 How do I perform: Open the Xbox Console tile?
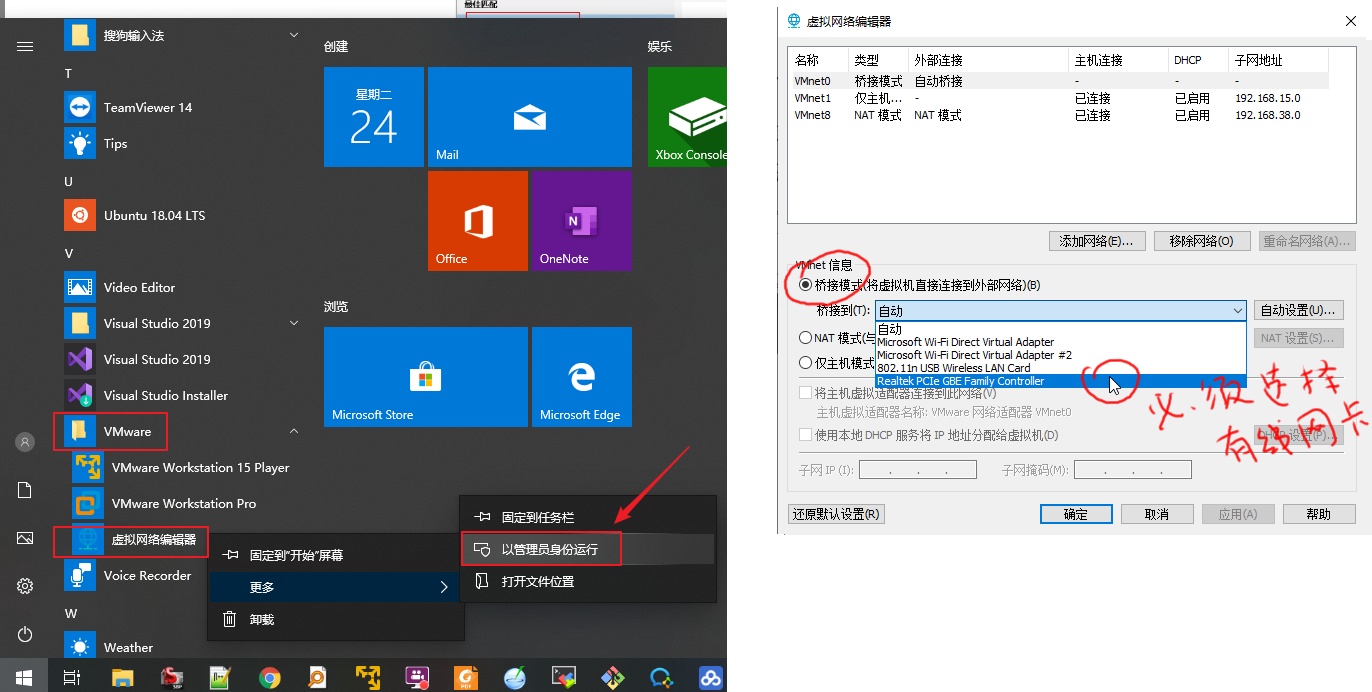point(688,117)
